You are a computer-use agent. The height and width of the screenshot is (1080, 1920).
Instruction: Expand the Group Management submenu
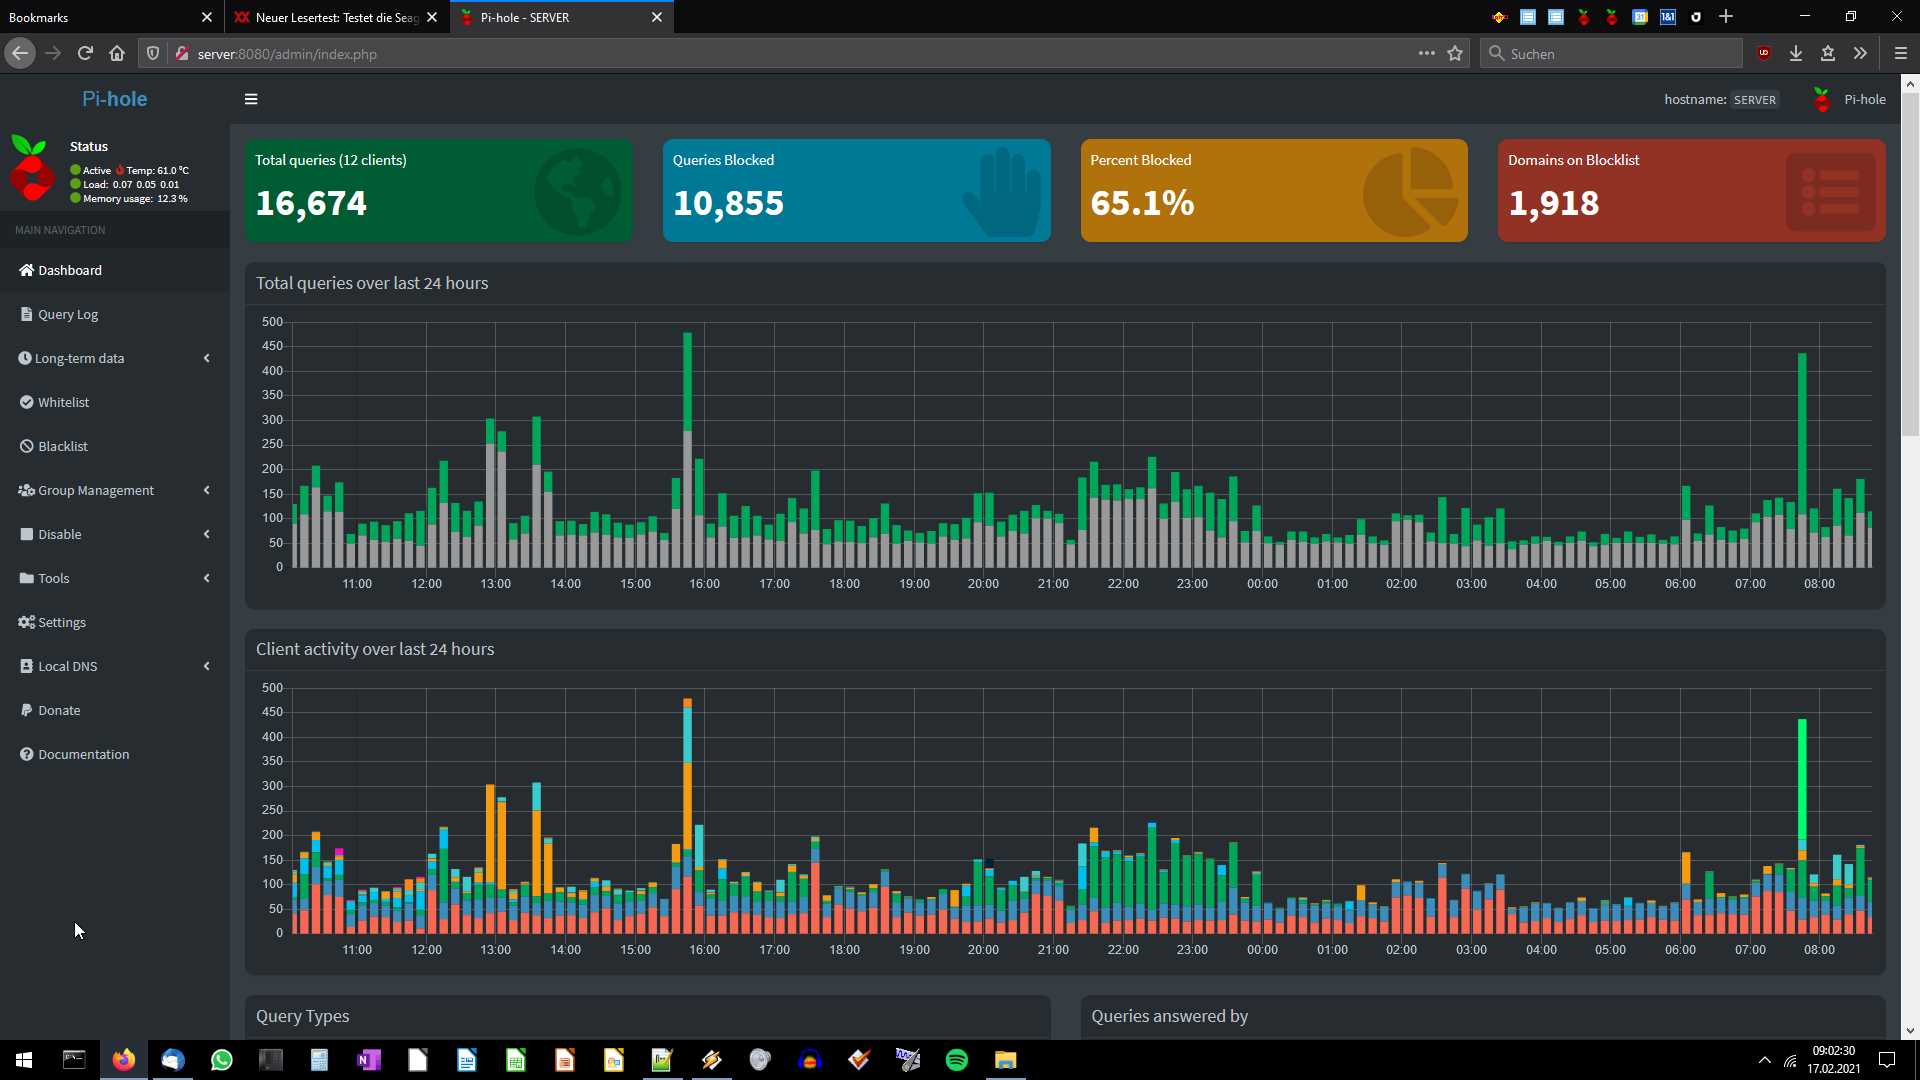115,490
